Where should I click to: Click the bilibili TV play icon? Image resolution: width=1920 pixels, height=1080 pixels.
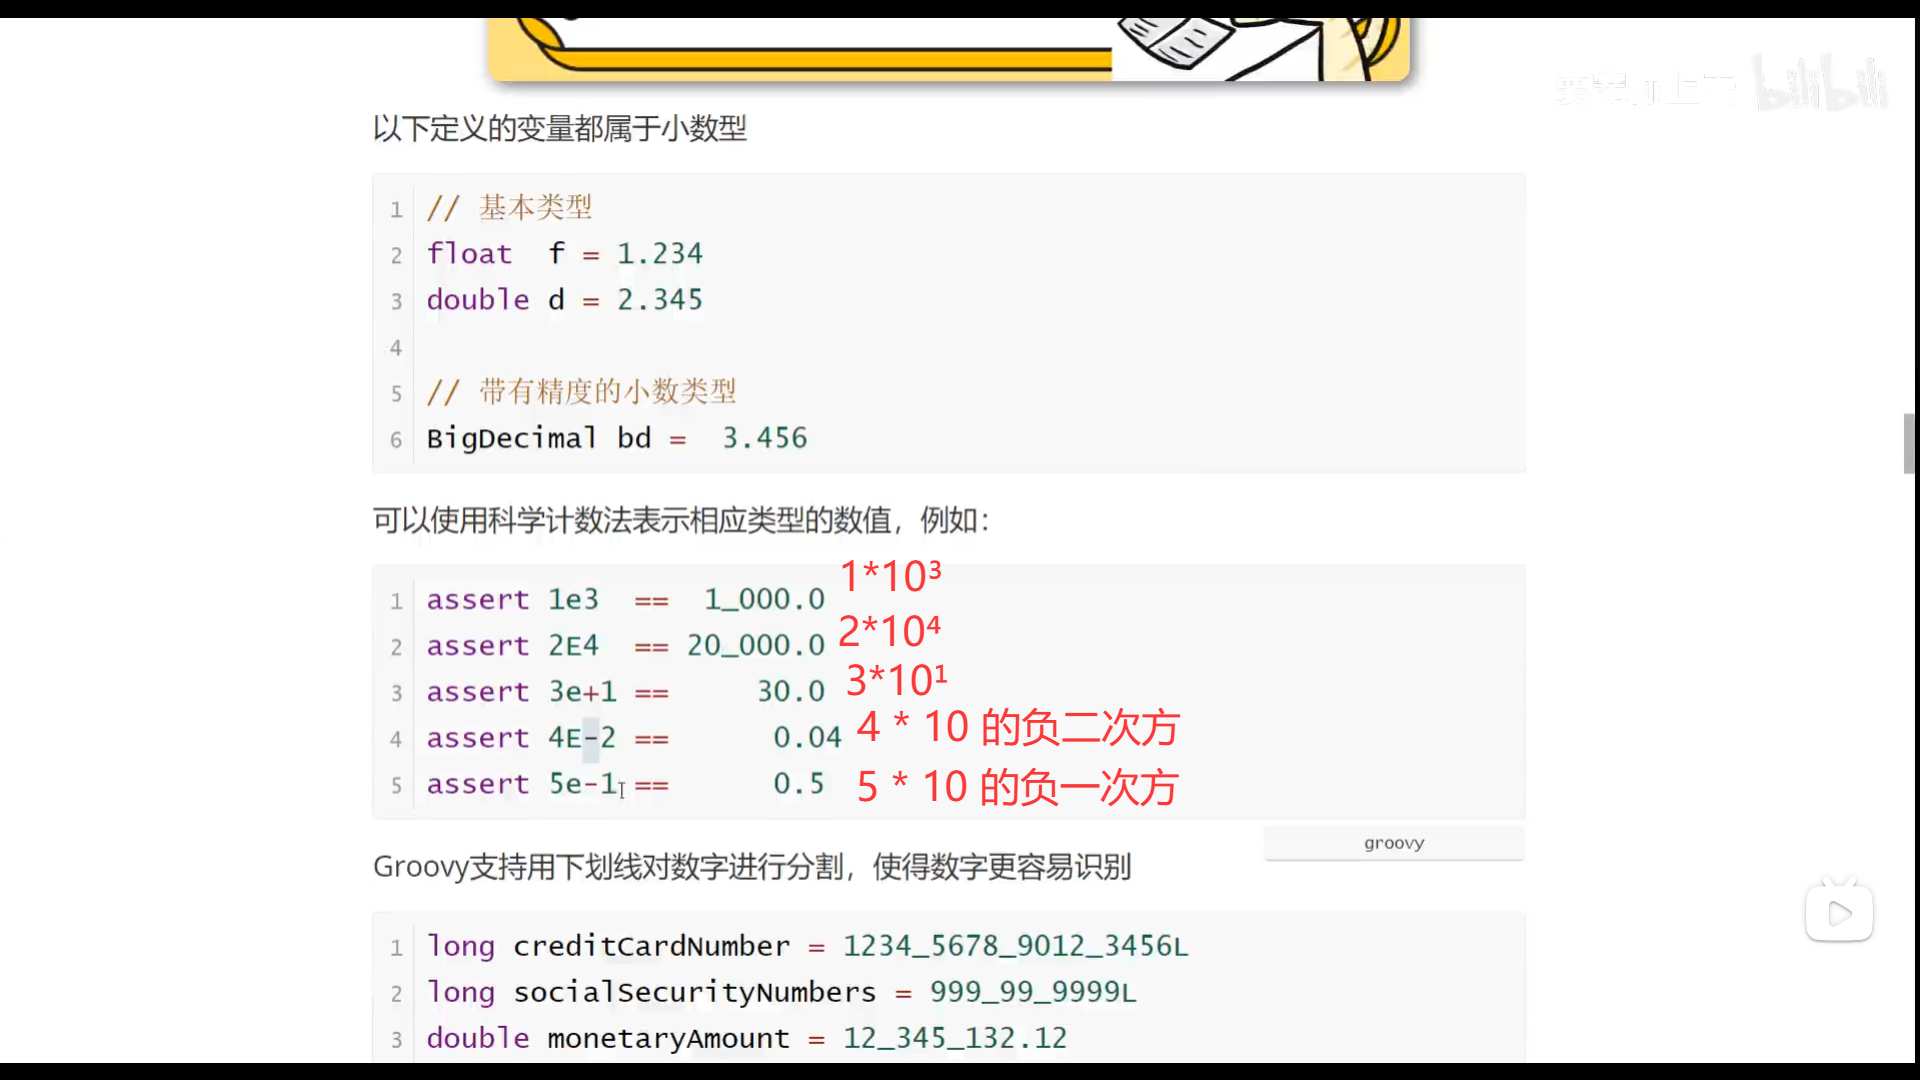(x=1838, y=912)
